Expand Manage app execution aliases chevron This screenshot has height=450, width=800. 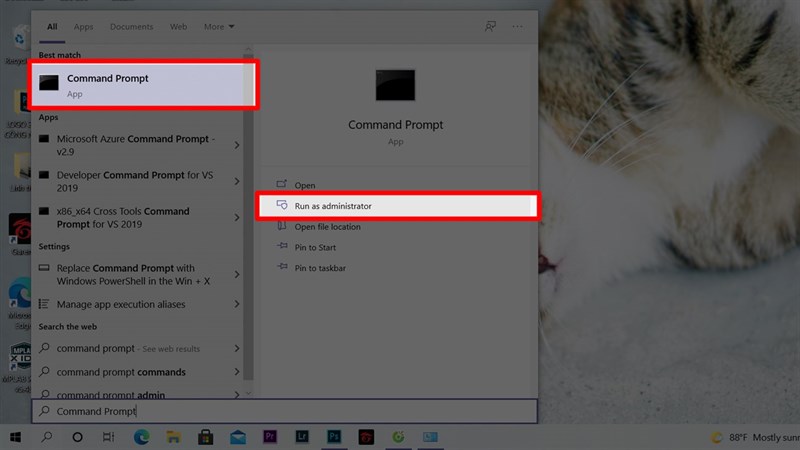[237, 304]
